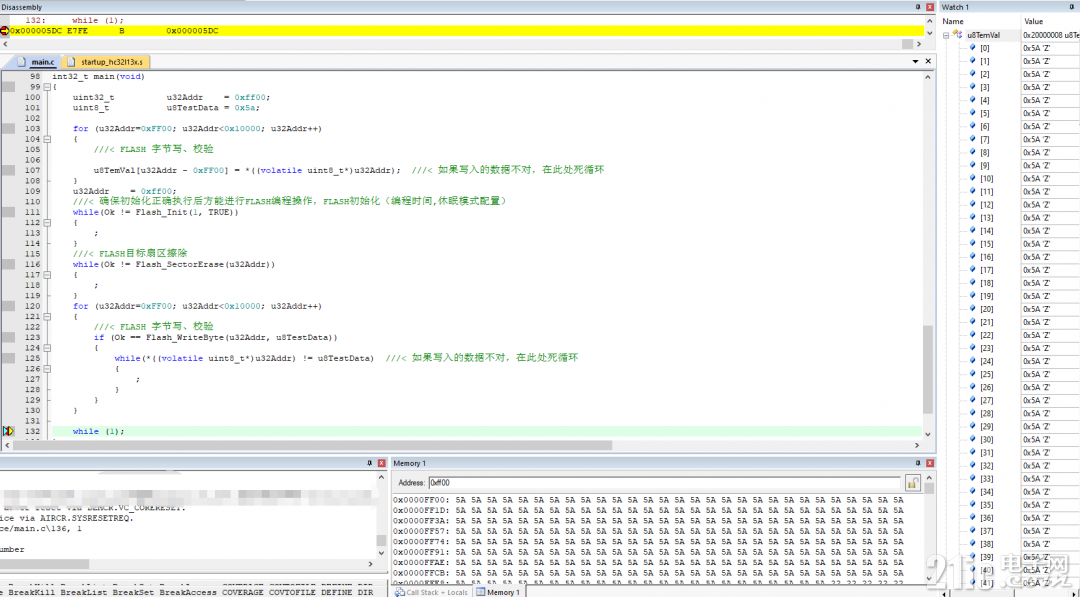Image resolution: width=1080 pixels, height=597 pixels.
Task: Click the memory row starting 0x0000FFAE
Action: [647, 563]
